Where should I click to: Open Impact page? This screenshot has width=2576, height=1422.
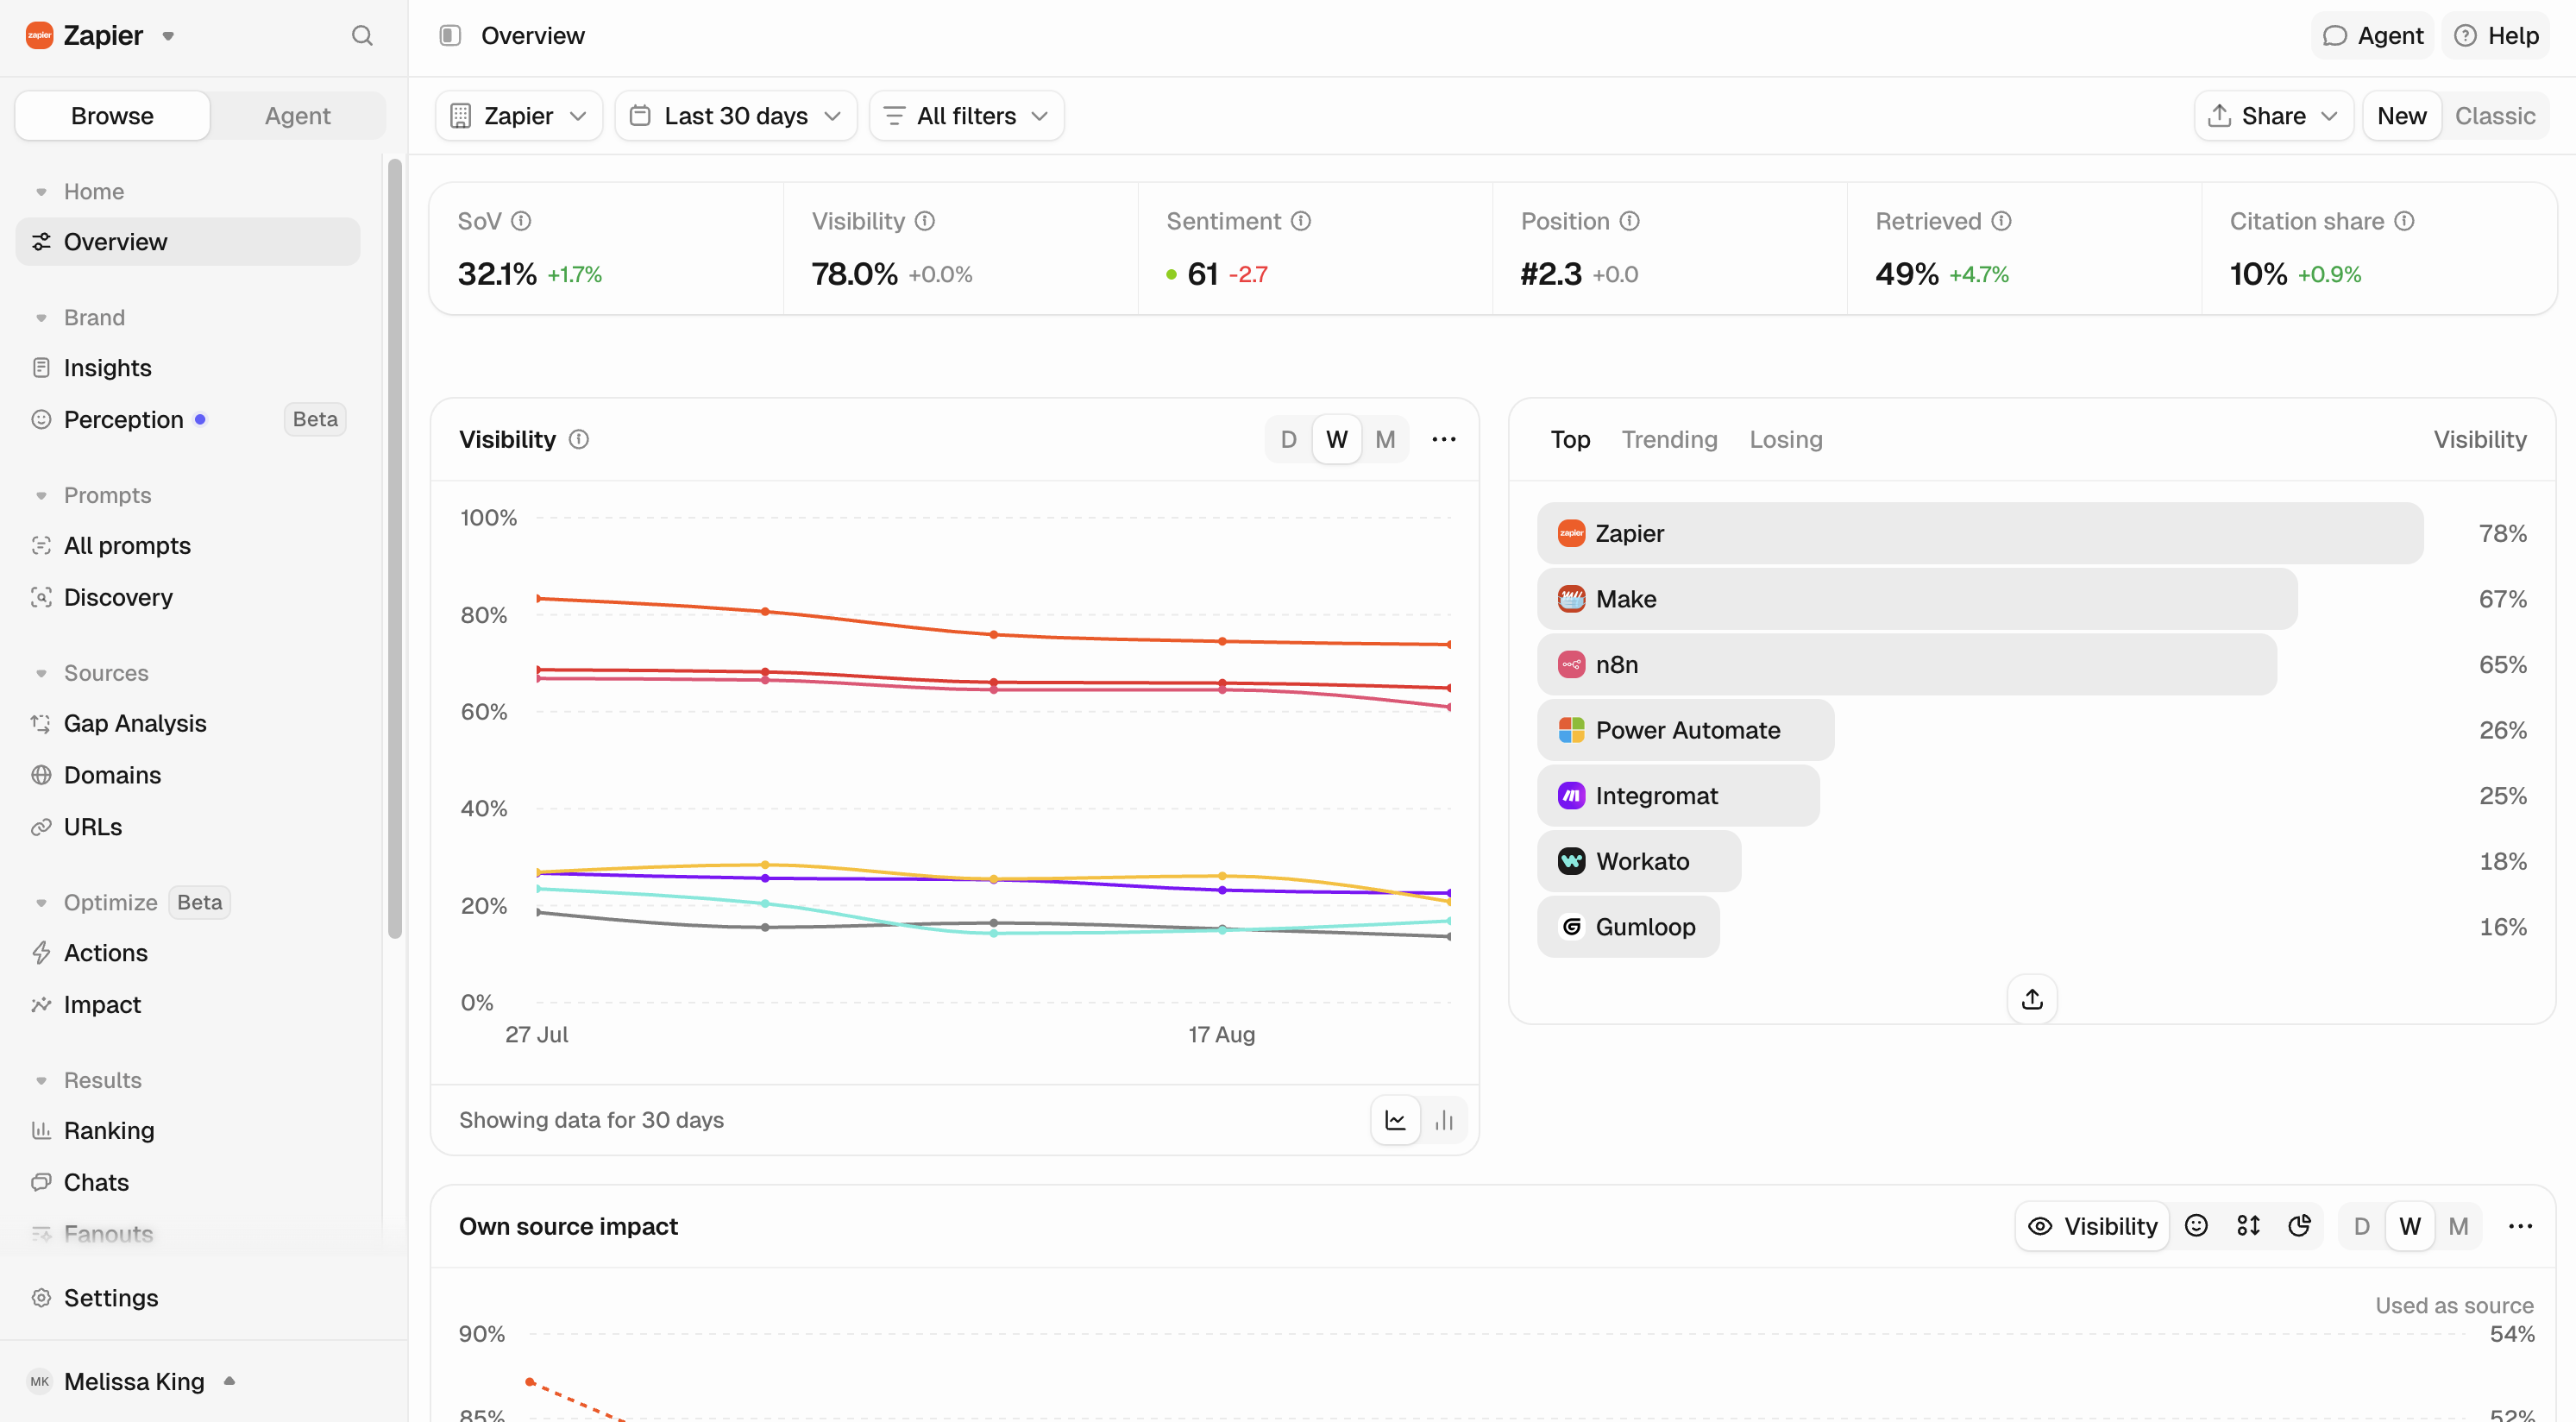point(188,1005)
